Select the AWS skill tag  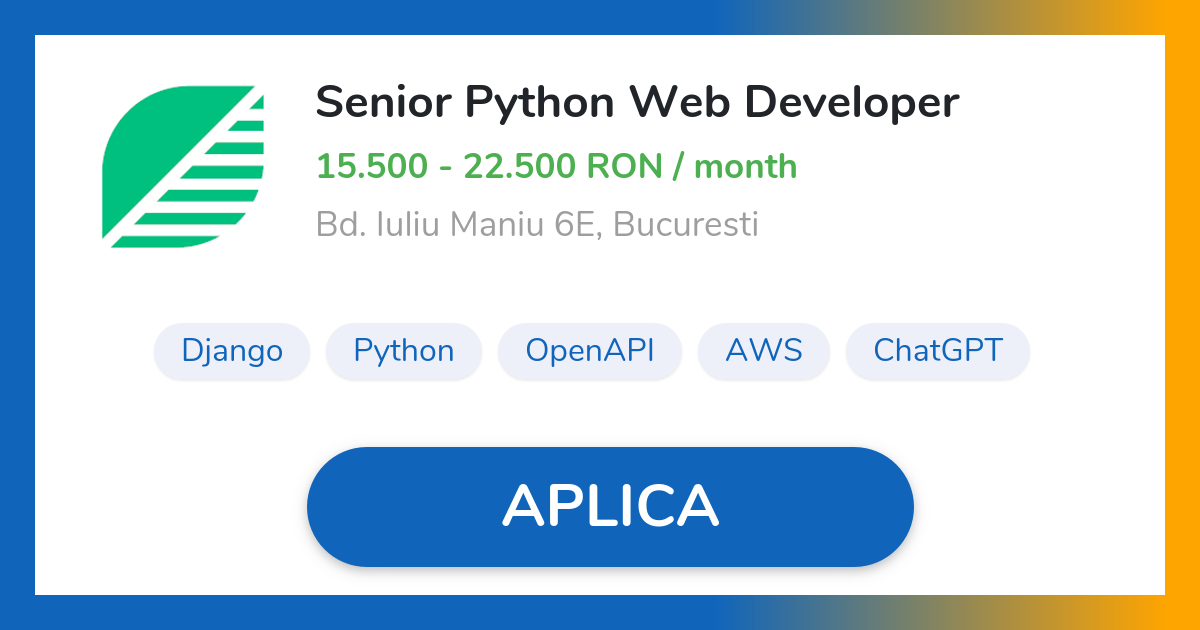pyautogui.click(x=764, y=351)
